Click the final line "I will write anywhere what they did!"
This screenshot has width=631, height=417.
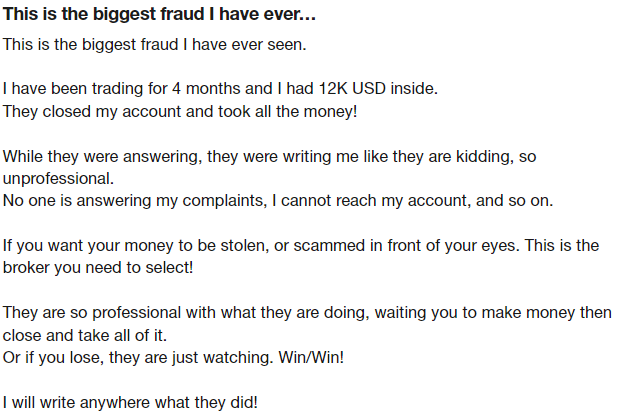129,402
